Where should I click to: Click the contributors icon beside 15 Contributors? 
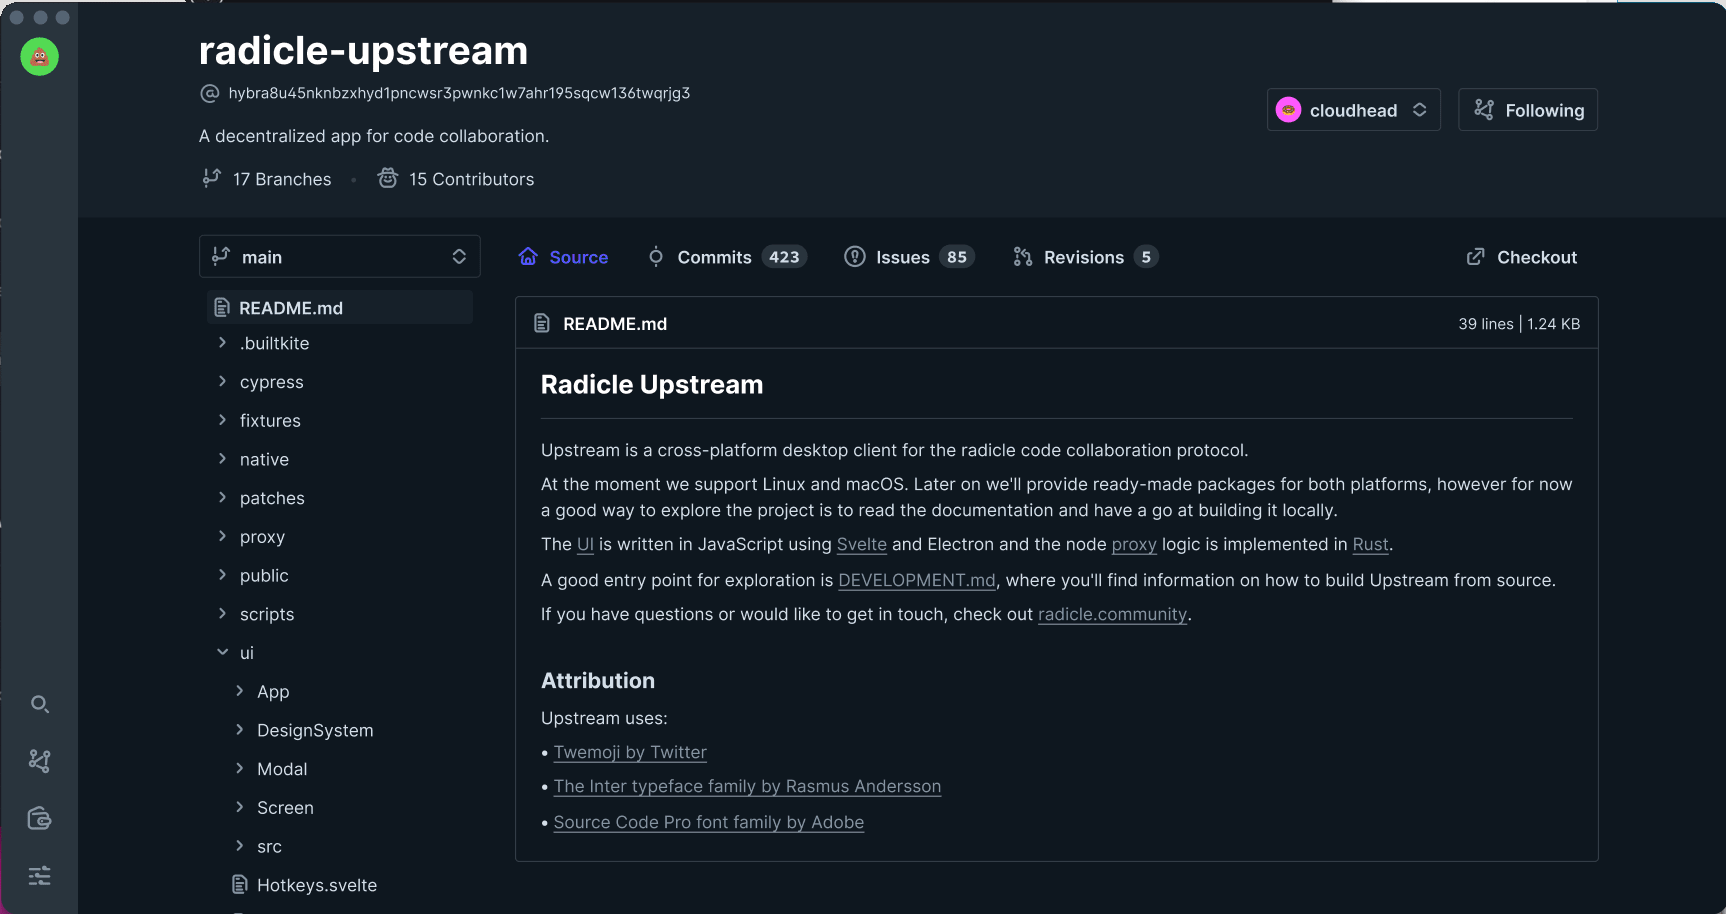(388, 178)
